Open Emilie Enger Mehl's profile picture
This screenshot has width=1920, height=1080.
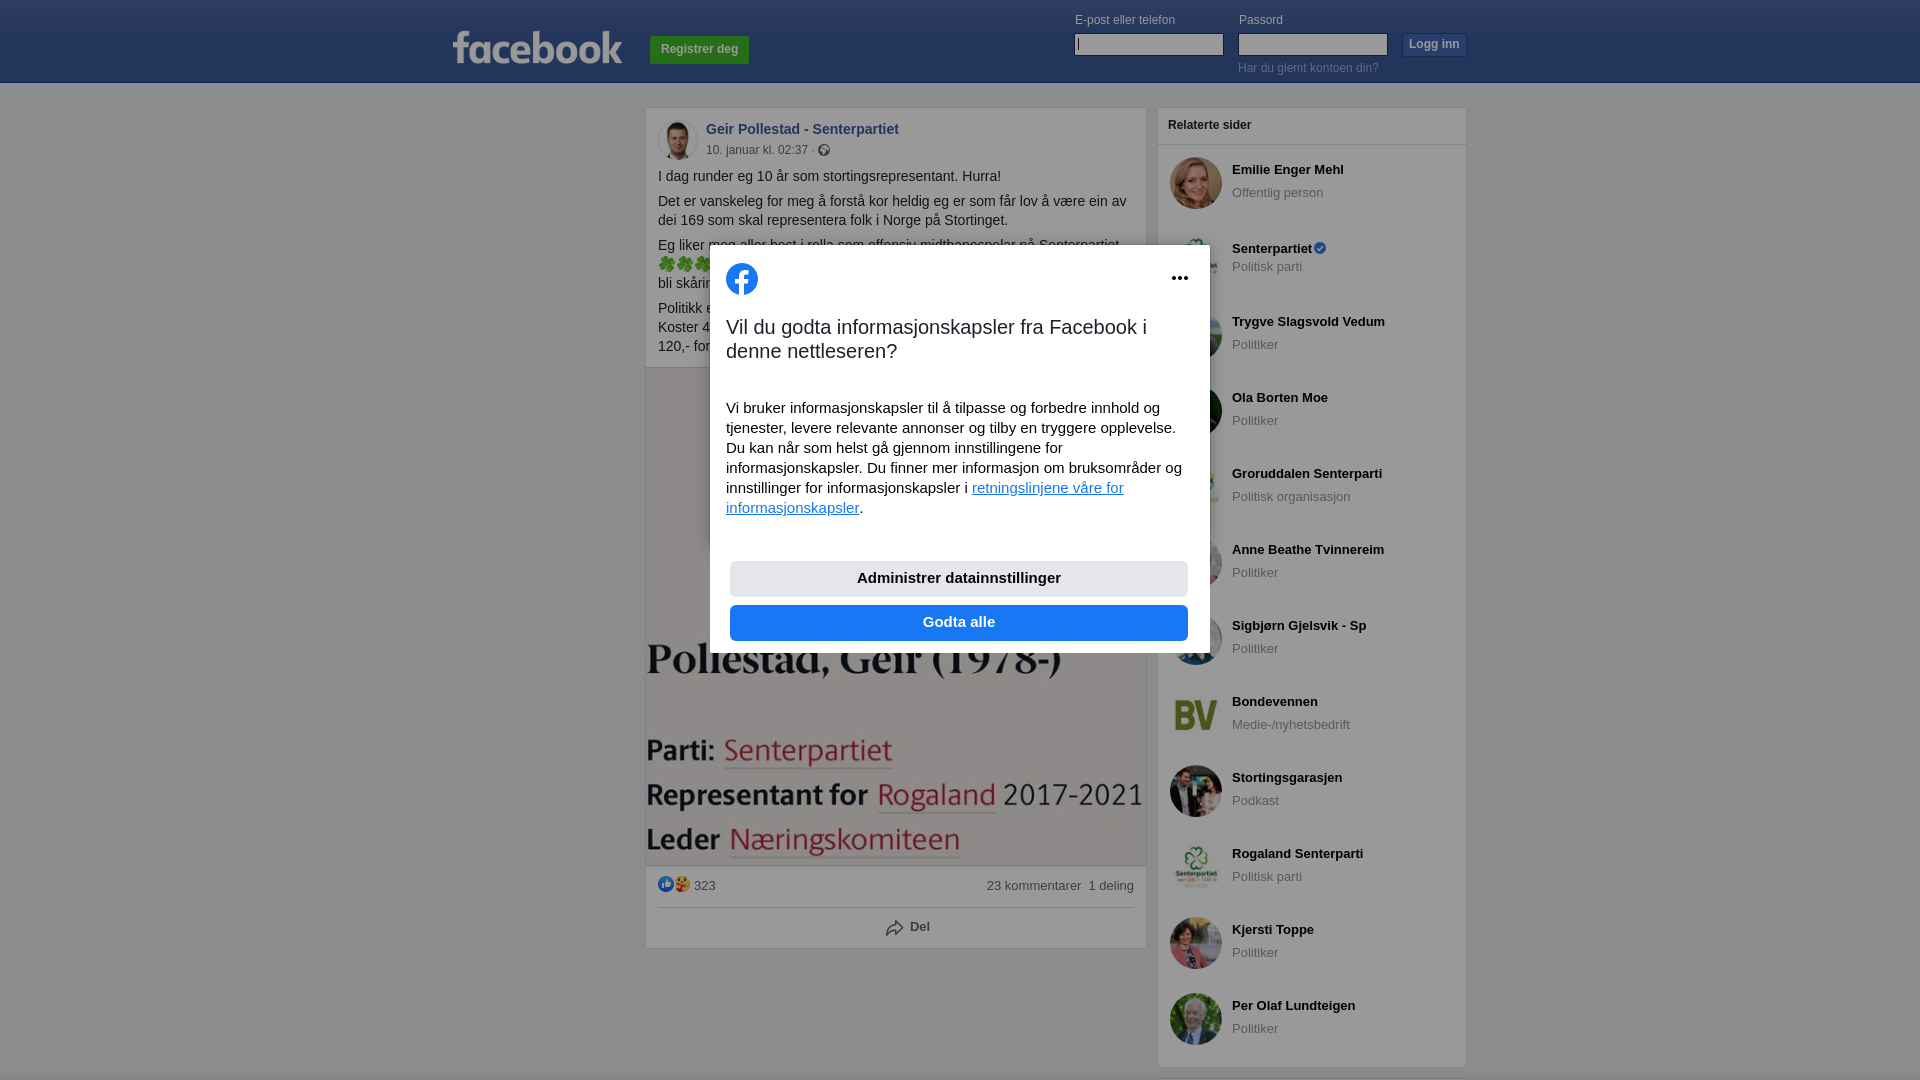(1196, 183)
